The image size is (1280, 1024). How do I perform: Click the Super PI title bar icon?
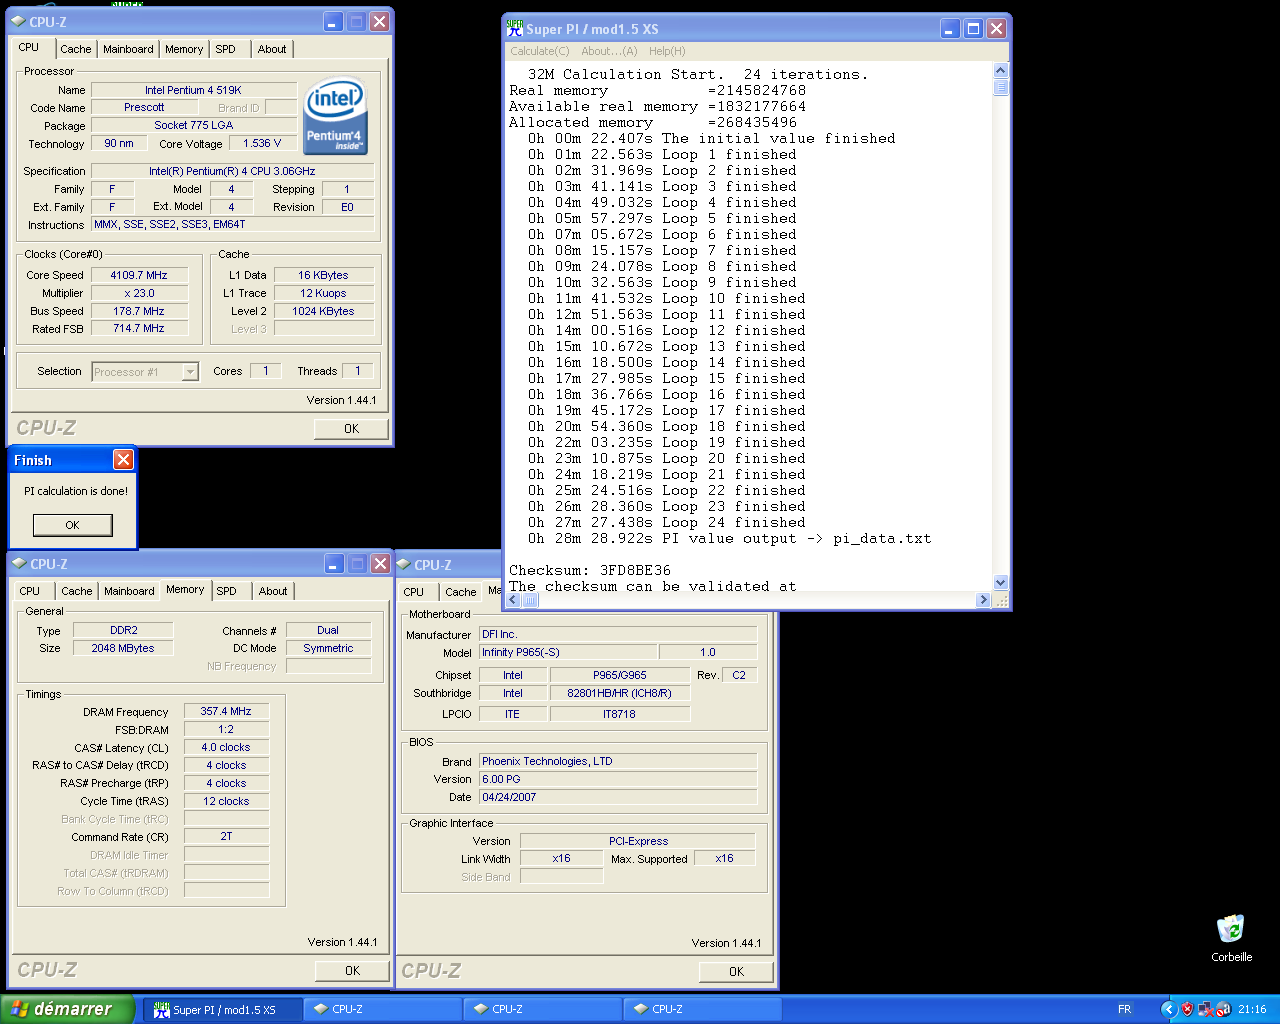[515, 29]
